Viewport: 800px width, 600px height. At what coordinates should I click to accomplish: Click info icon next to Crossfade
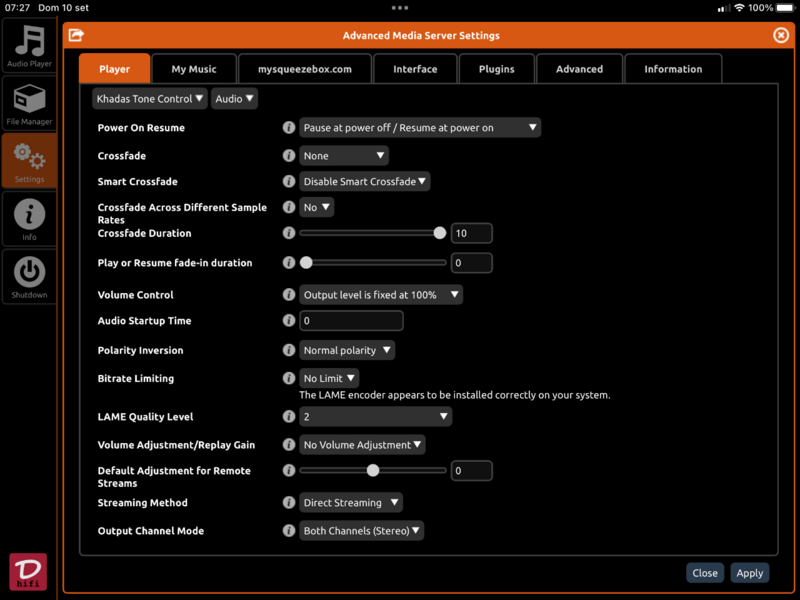pyautogui.click(x=289, y=156)
